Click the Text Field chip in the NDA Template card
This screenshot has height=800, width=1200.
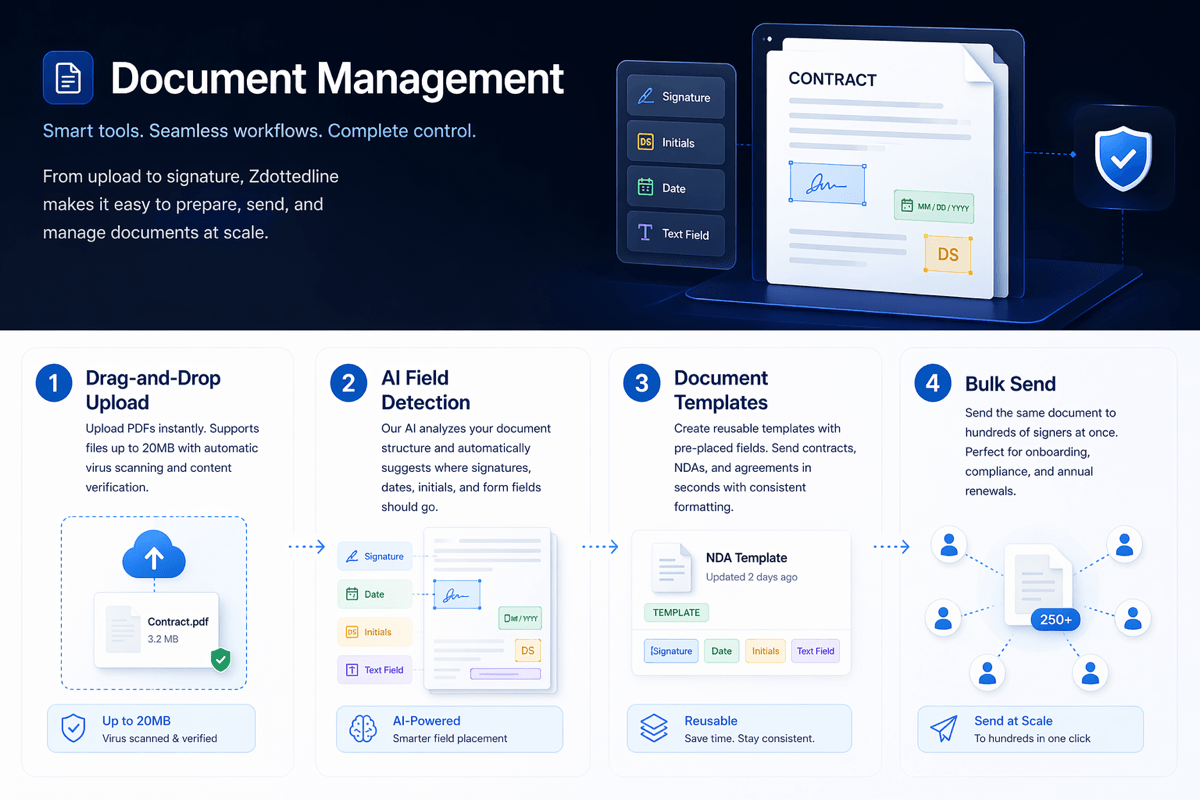coord(815,651)
